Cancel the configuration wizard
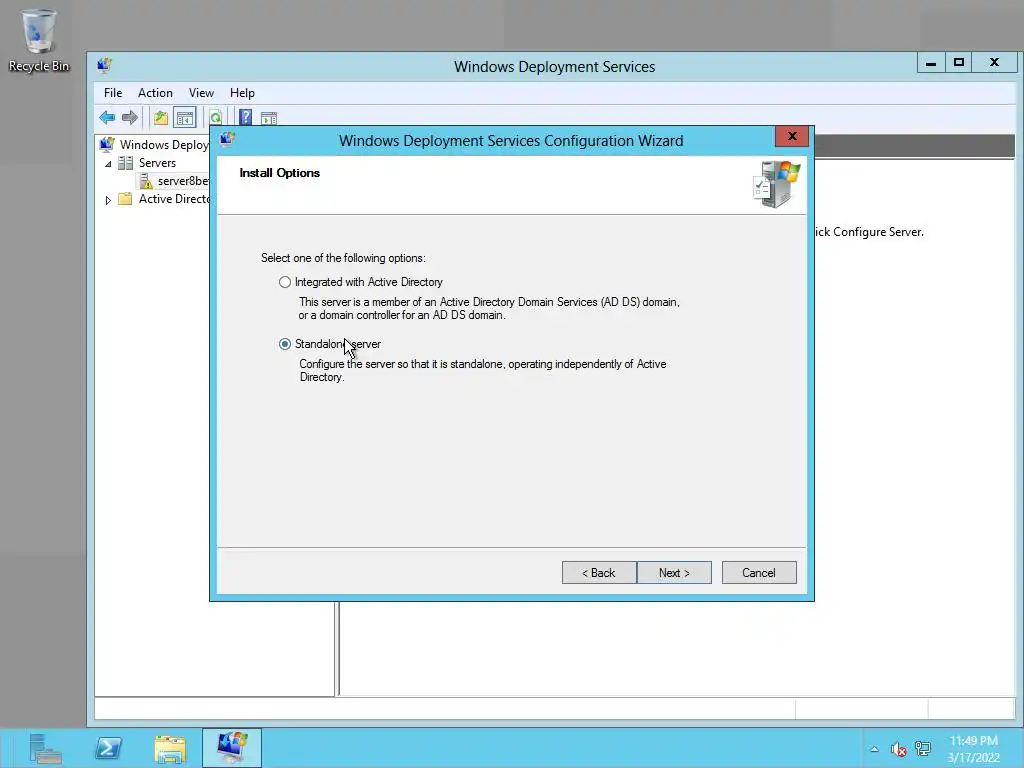The image size is (1024, 768). [x=759, y=573]
